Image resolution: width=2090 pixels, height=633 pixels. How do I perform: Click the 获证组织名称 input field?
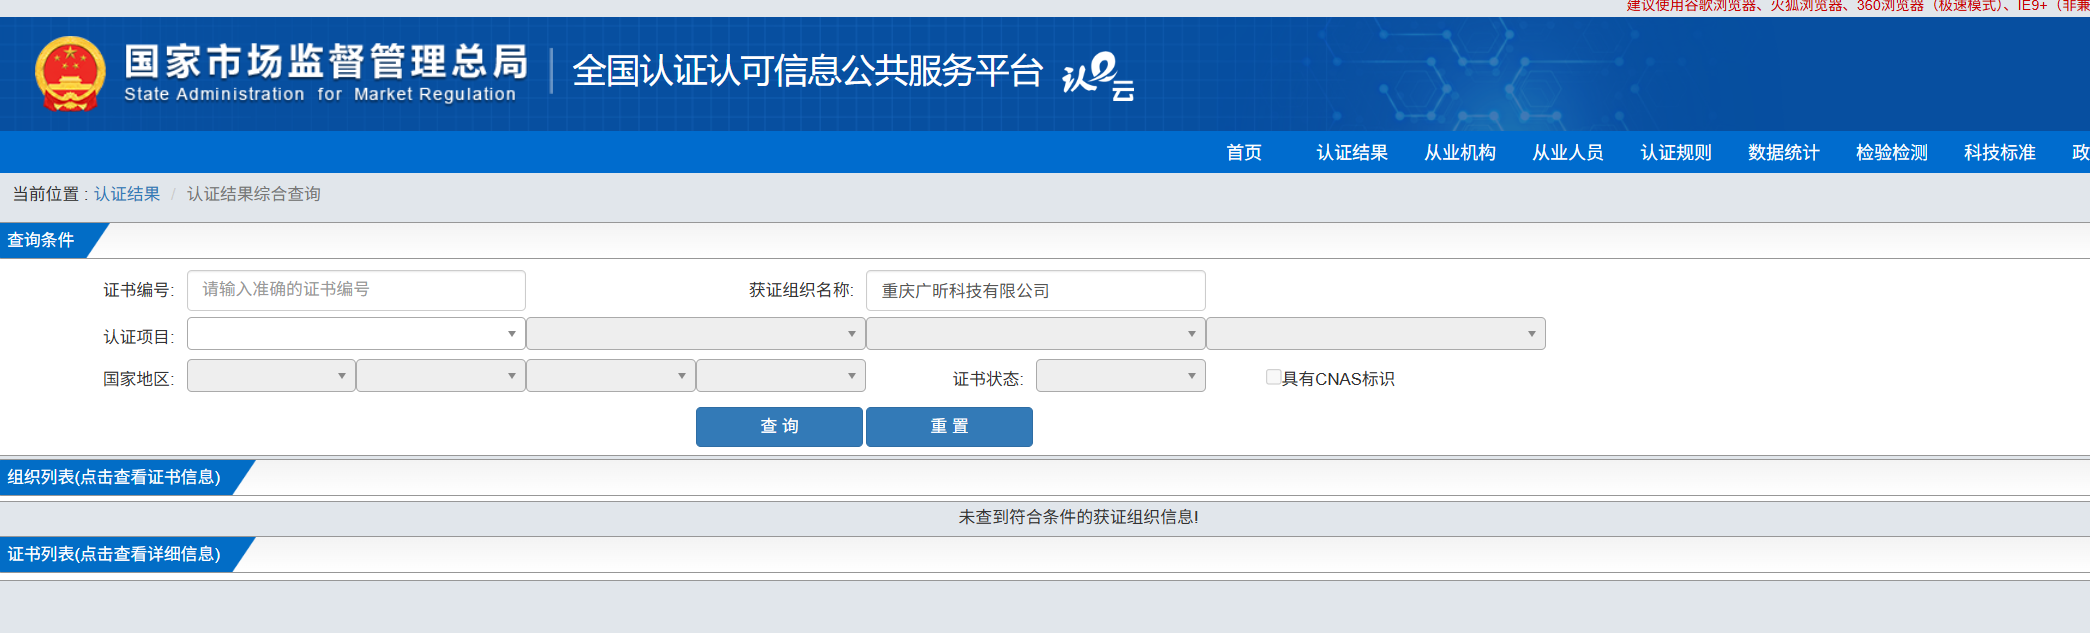click(1036, 290)
